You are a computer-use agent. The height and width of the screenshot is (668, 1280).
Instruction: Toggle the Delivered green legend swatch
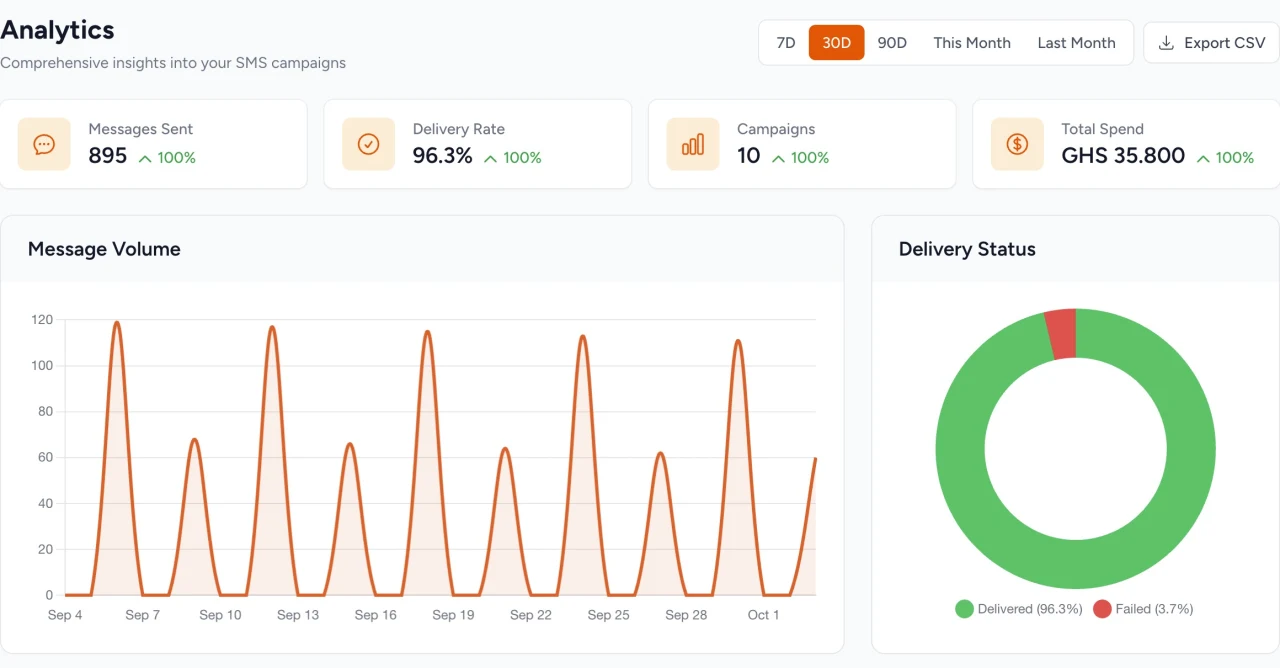(964, 609)
